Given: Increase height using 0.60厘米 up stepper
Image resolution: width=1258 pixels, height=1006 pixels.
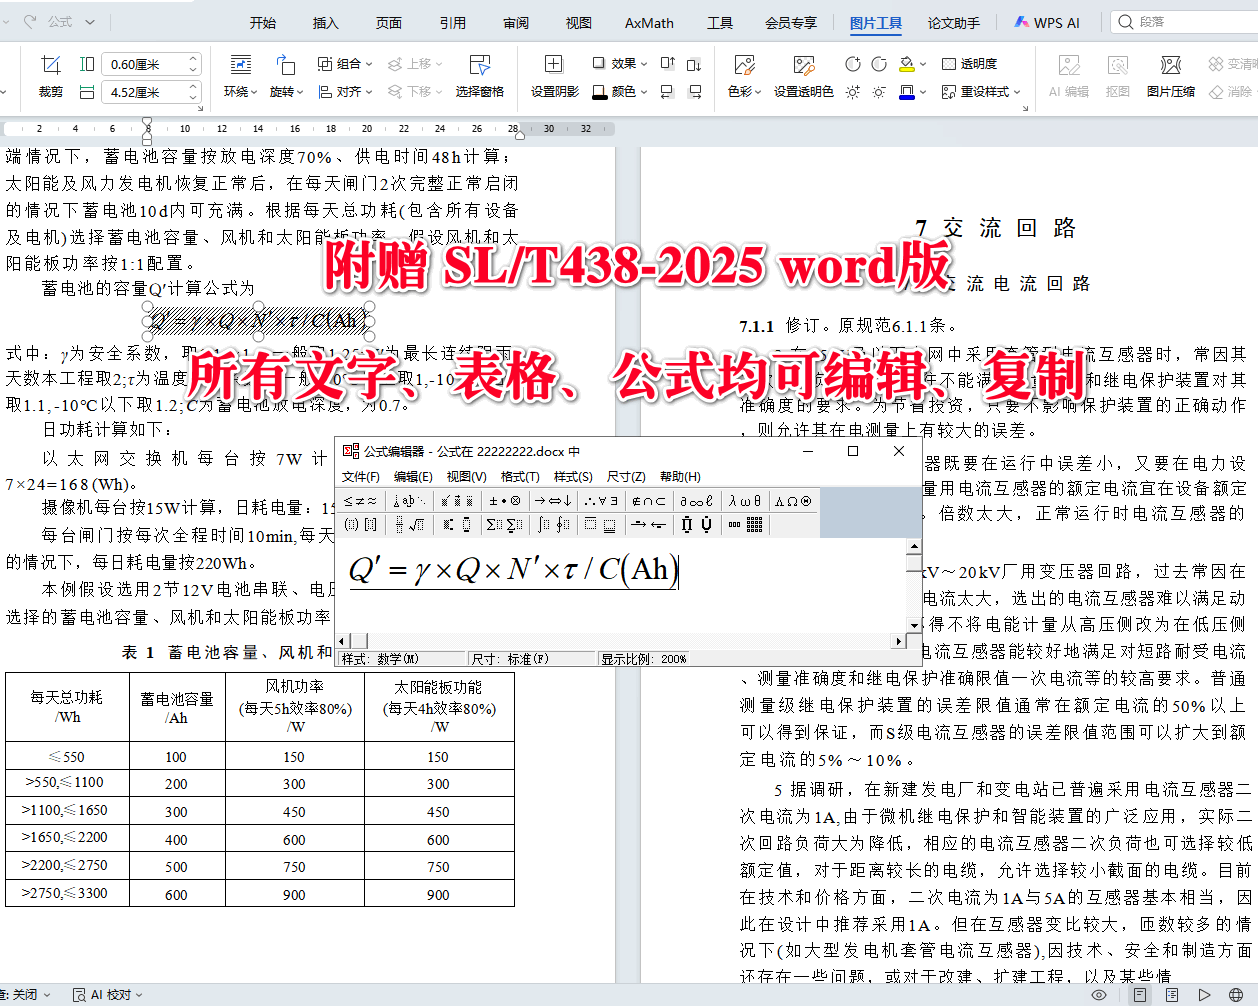Looking at the screenshot, I should (194, 59).
